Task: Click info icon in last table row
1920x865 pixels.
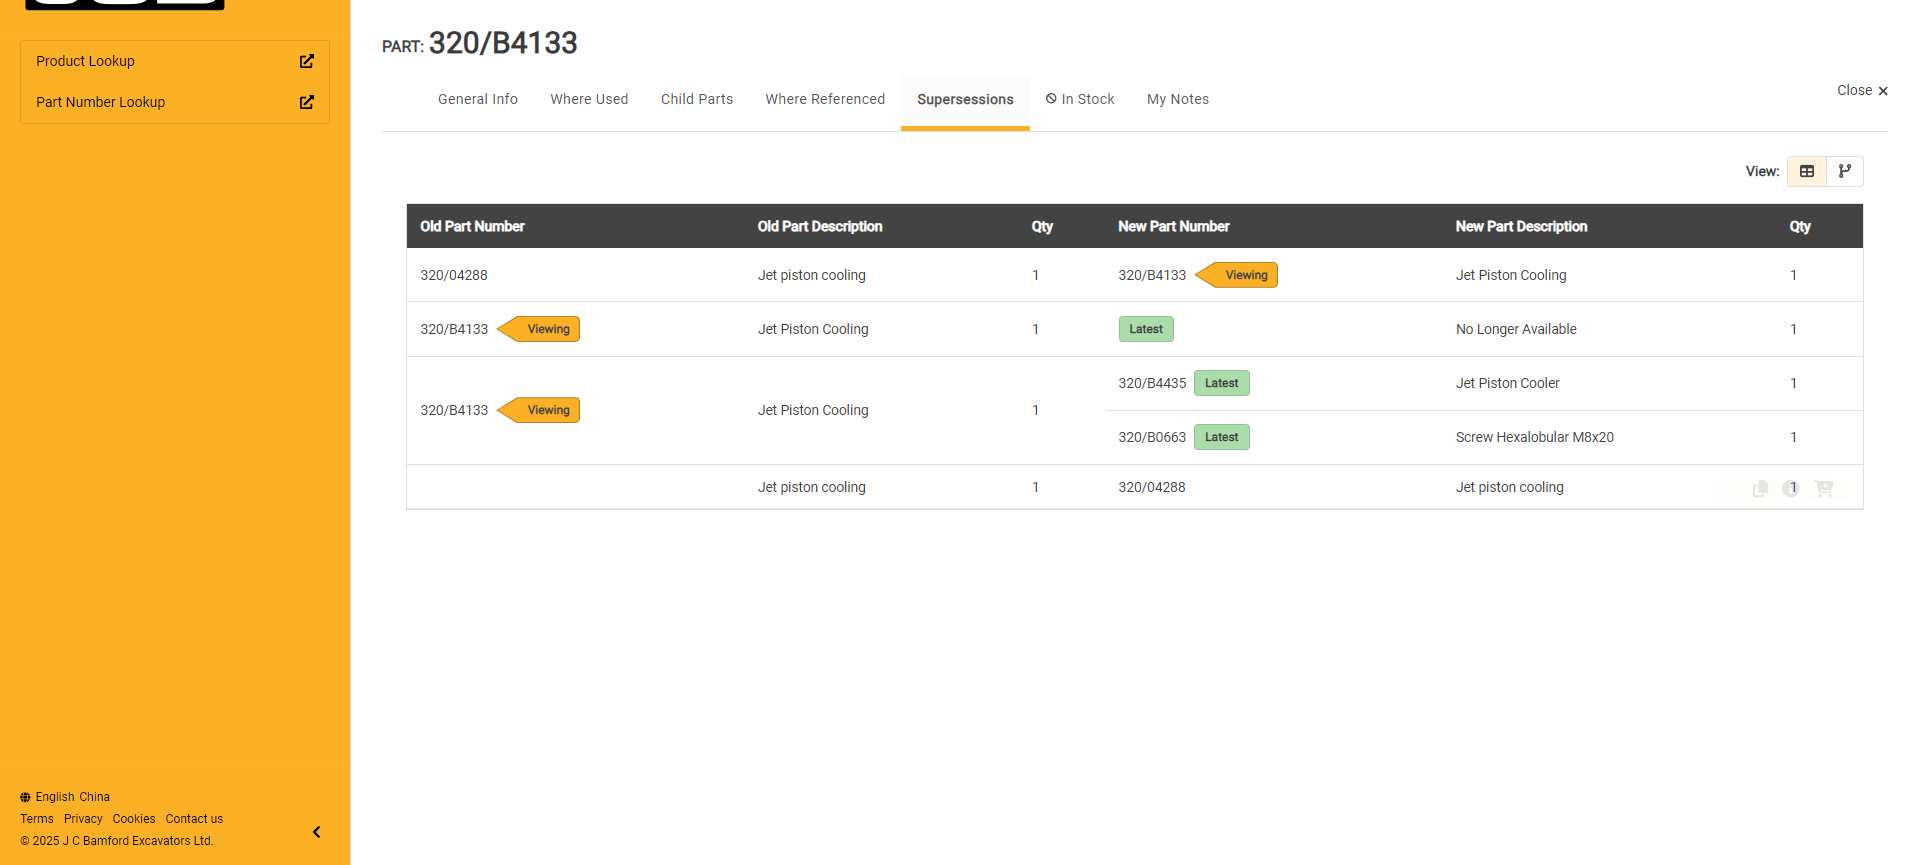Action: [1791, 488]
